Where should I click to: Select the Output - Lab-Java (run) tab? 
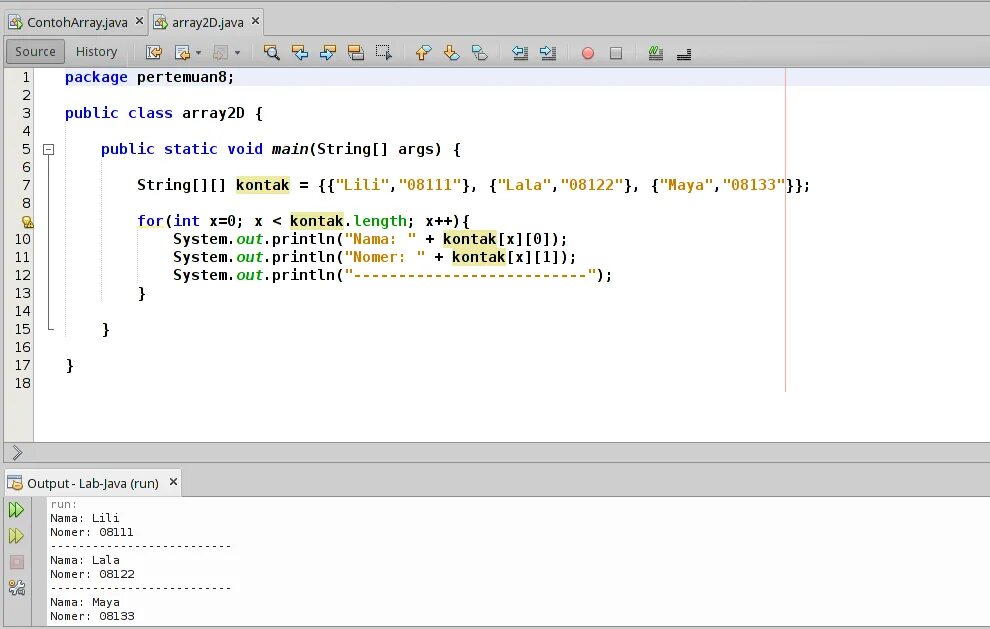coord(90,482)
